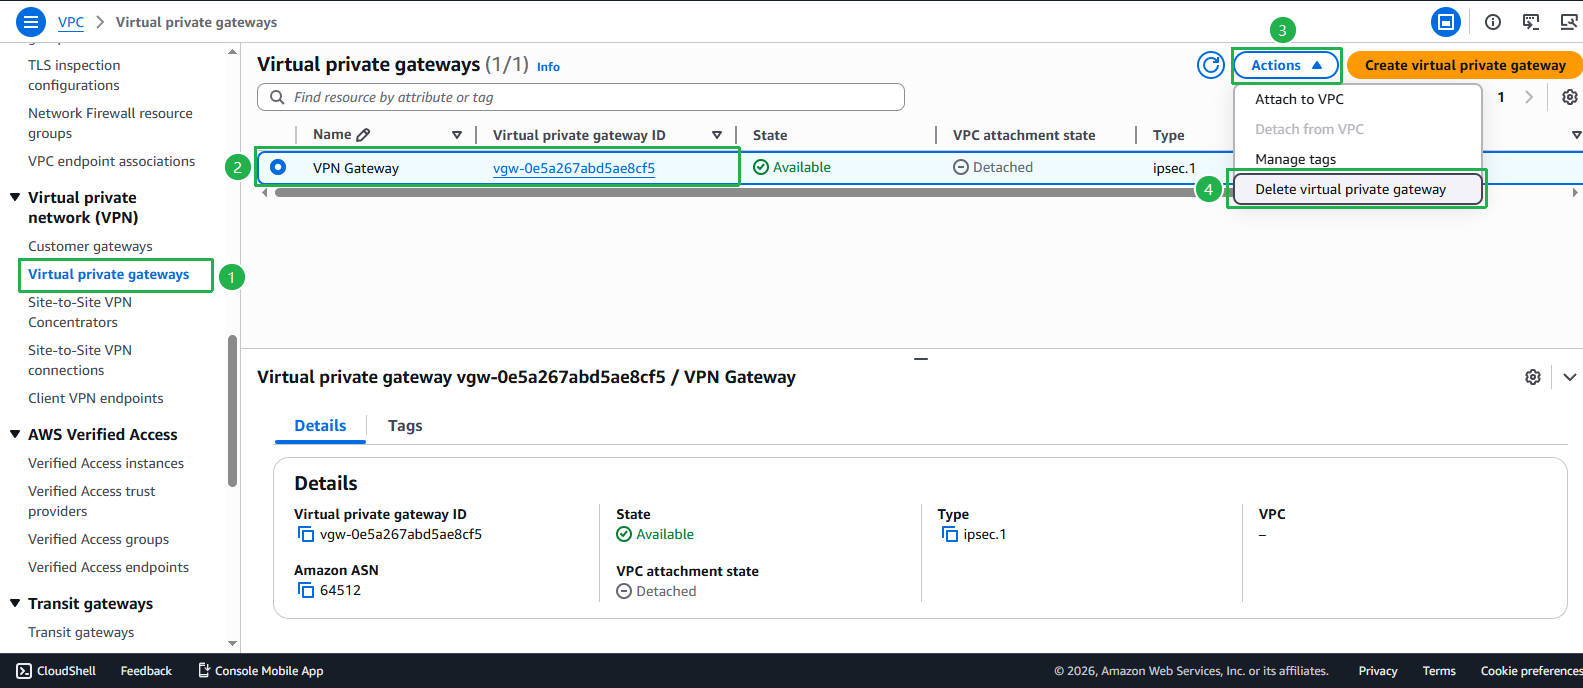Open the hamburger navigation menu
The width and height of the screenshot is (1583, 688).
31,21
